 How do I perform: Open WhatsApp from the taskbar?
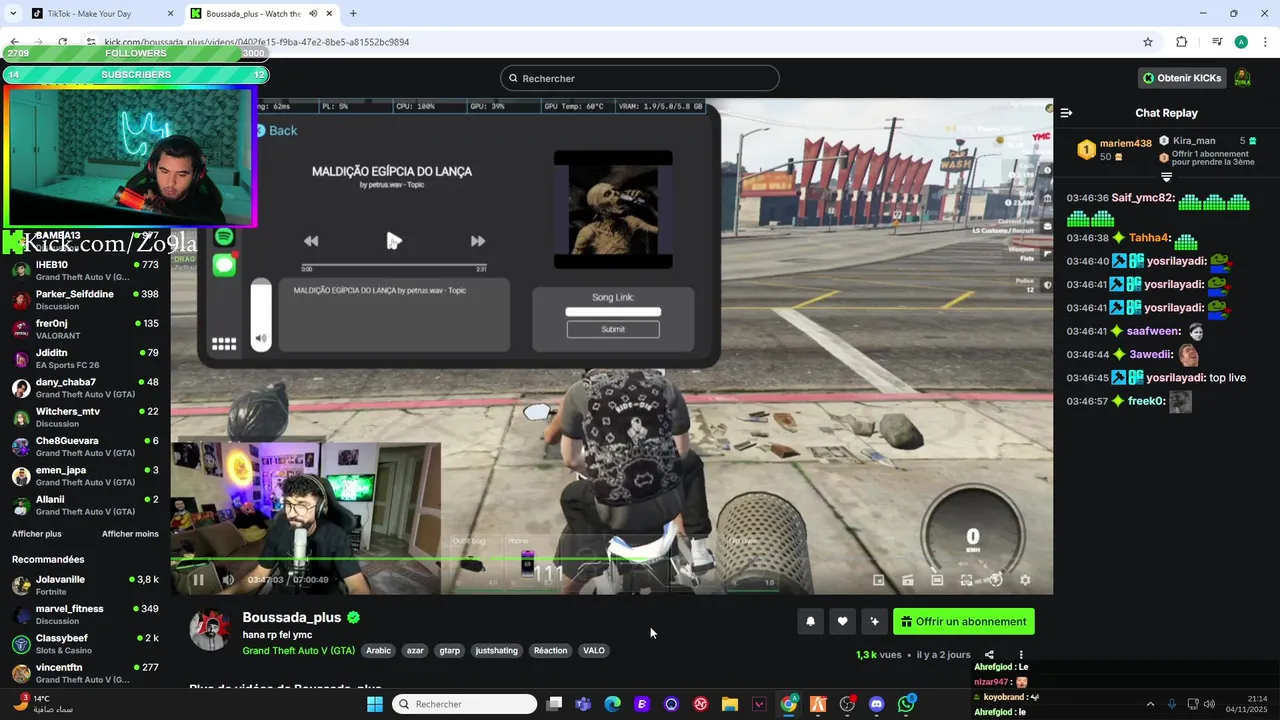coord(906,704)
